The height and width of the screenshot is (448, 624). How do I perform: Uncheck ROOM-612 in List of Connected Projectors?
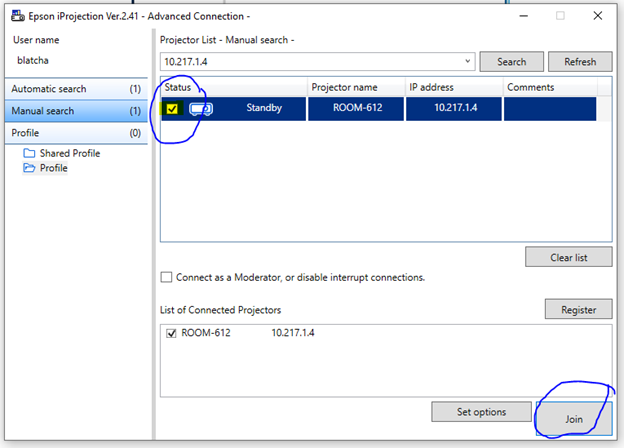(x=171, y=333)
